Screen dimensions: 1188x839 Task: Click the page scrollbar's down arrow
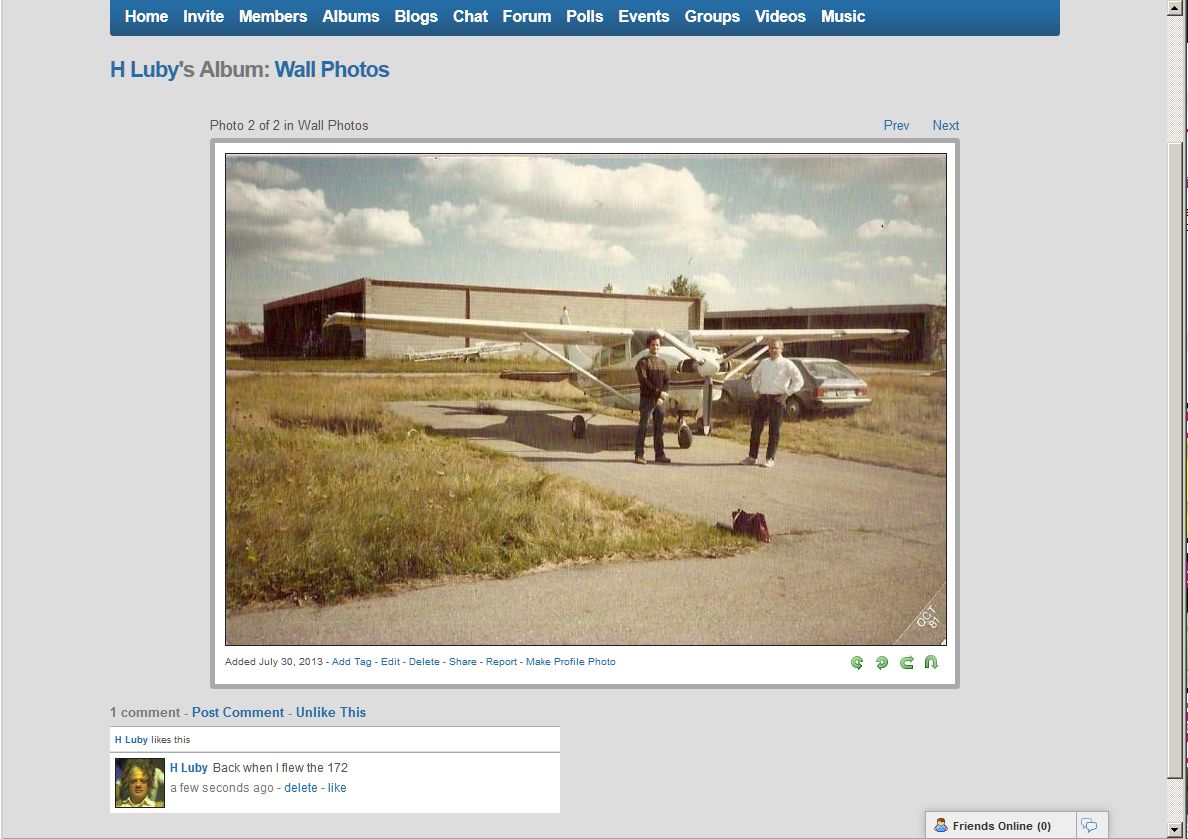(x=1175, y=829)
